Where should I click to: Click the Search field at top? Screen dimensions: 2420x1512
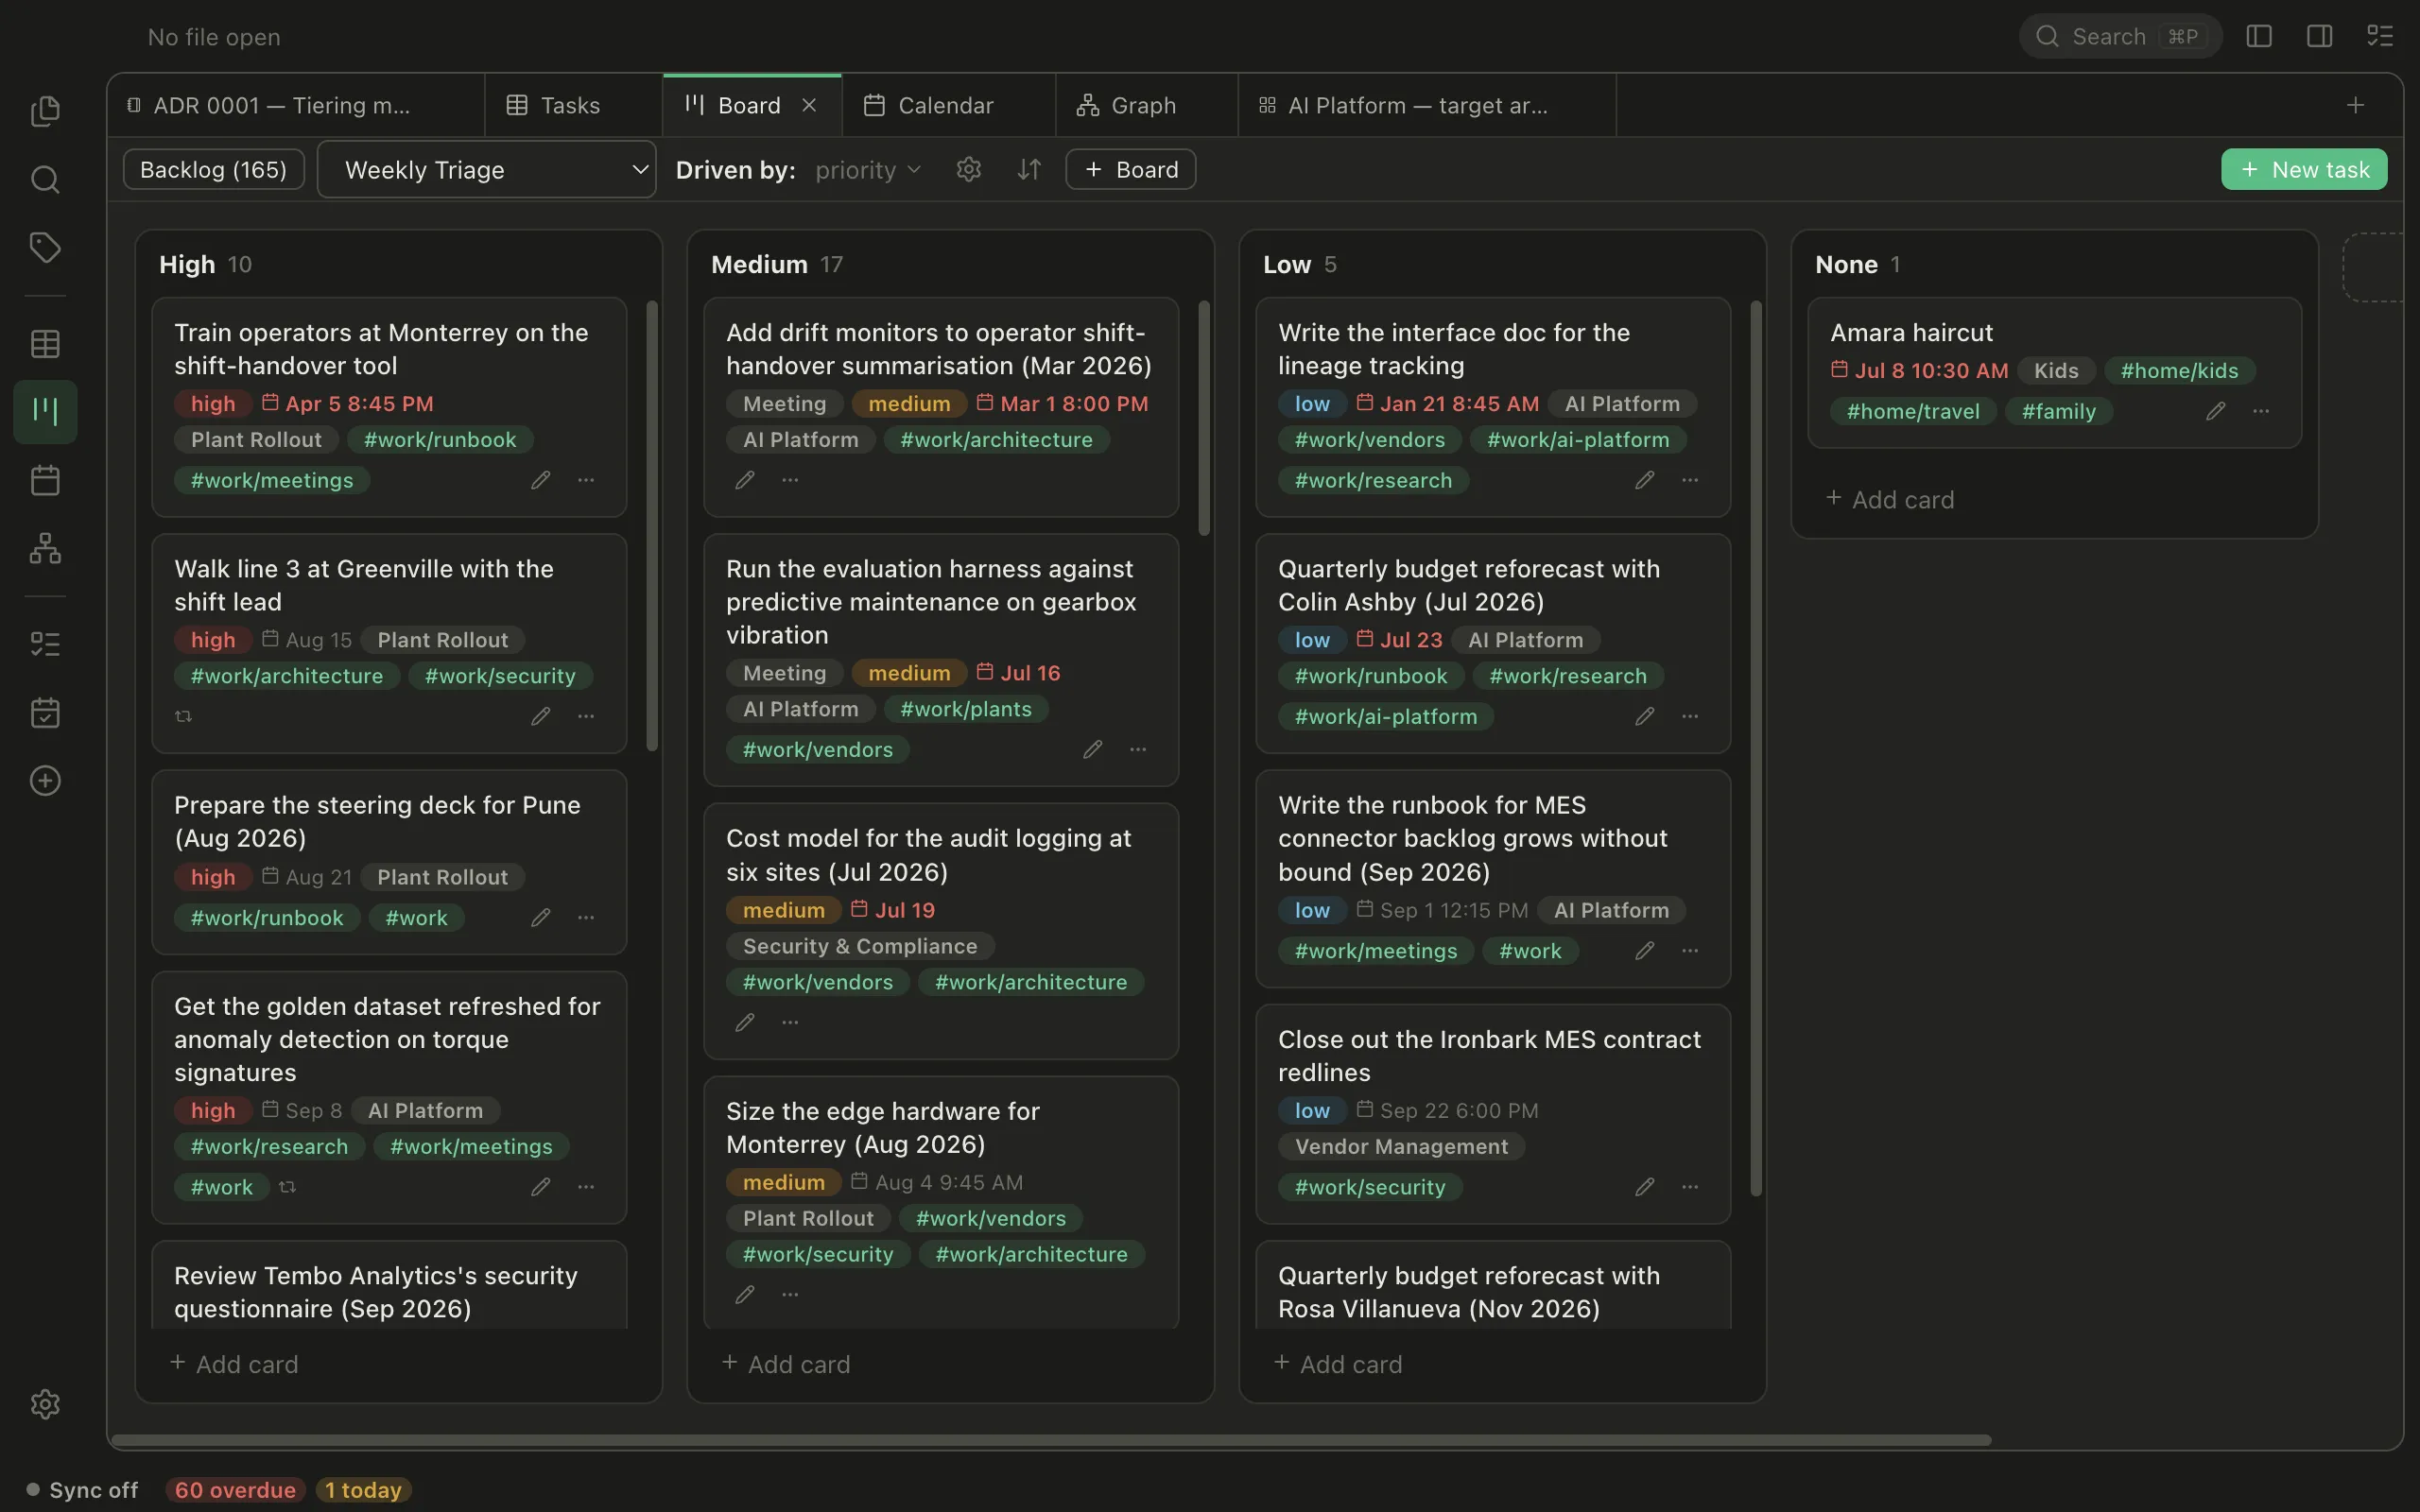click(x=2120, y=36)
